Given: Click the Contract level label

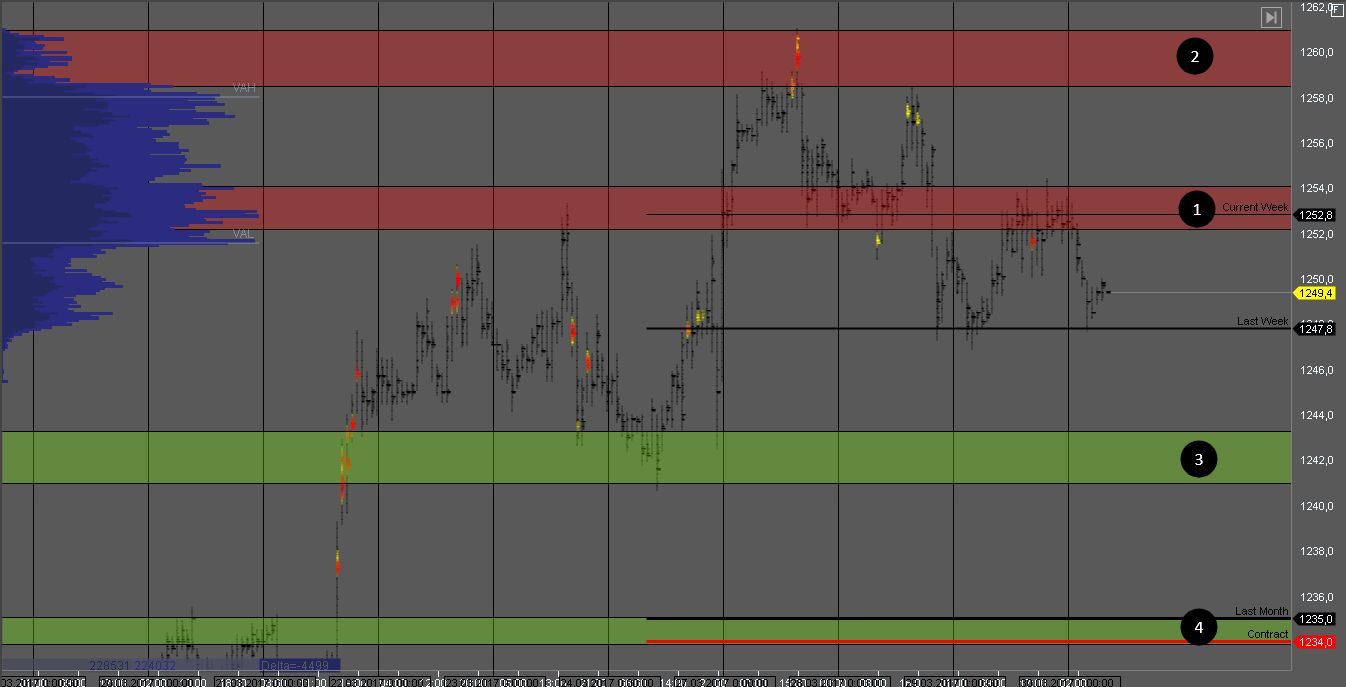Looking at the screenshot, I should coord(1267,634).
